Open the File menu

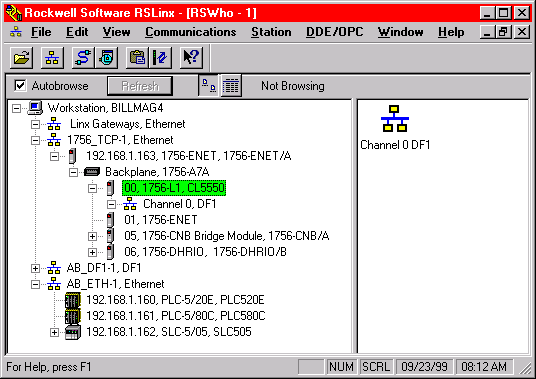[41, 32]
